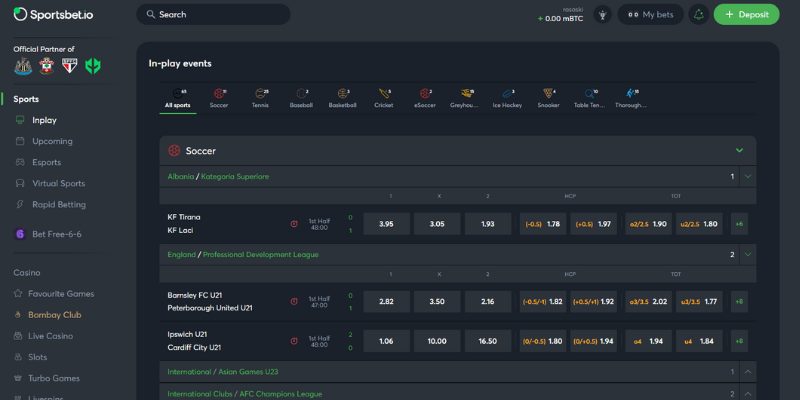Screen dimensions: 800x400
Task: Open Esports in the sidebar
Action: point(46,162)
